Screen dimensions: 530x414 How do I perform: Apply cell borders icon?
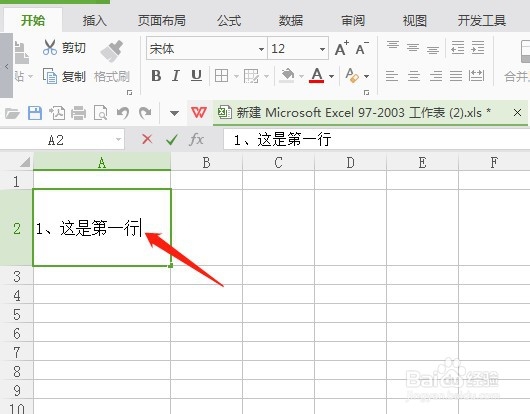(x=221, y=76)
